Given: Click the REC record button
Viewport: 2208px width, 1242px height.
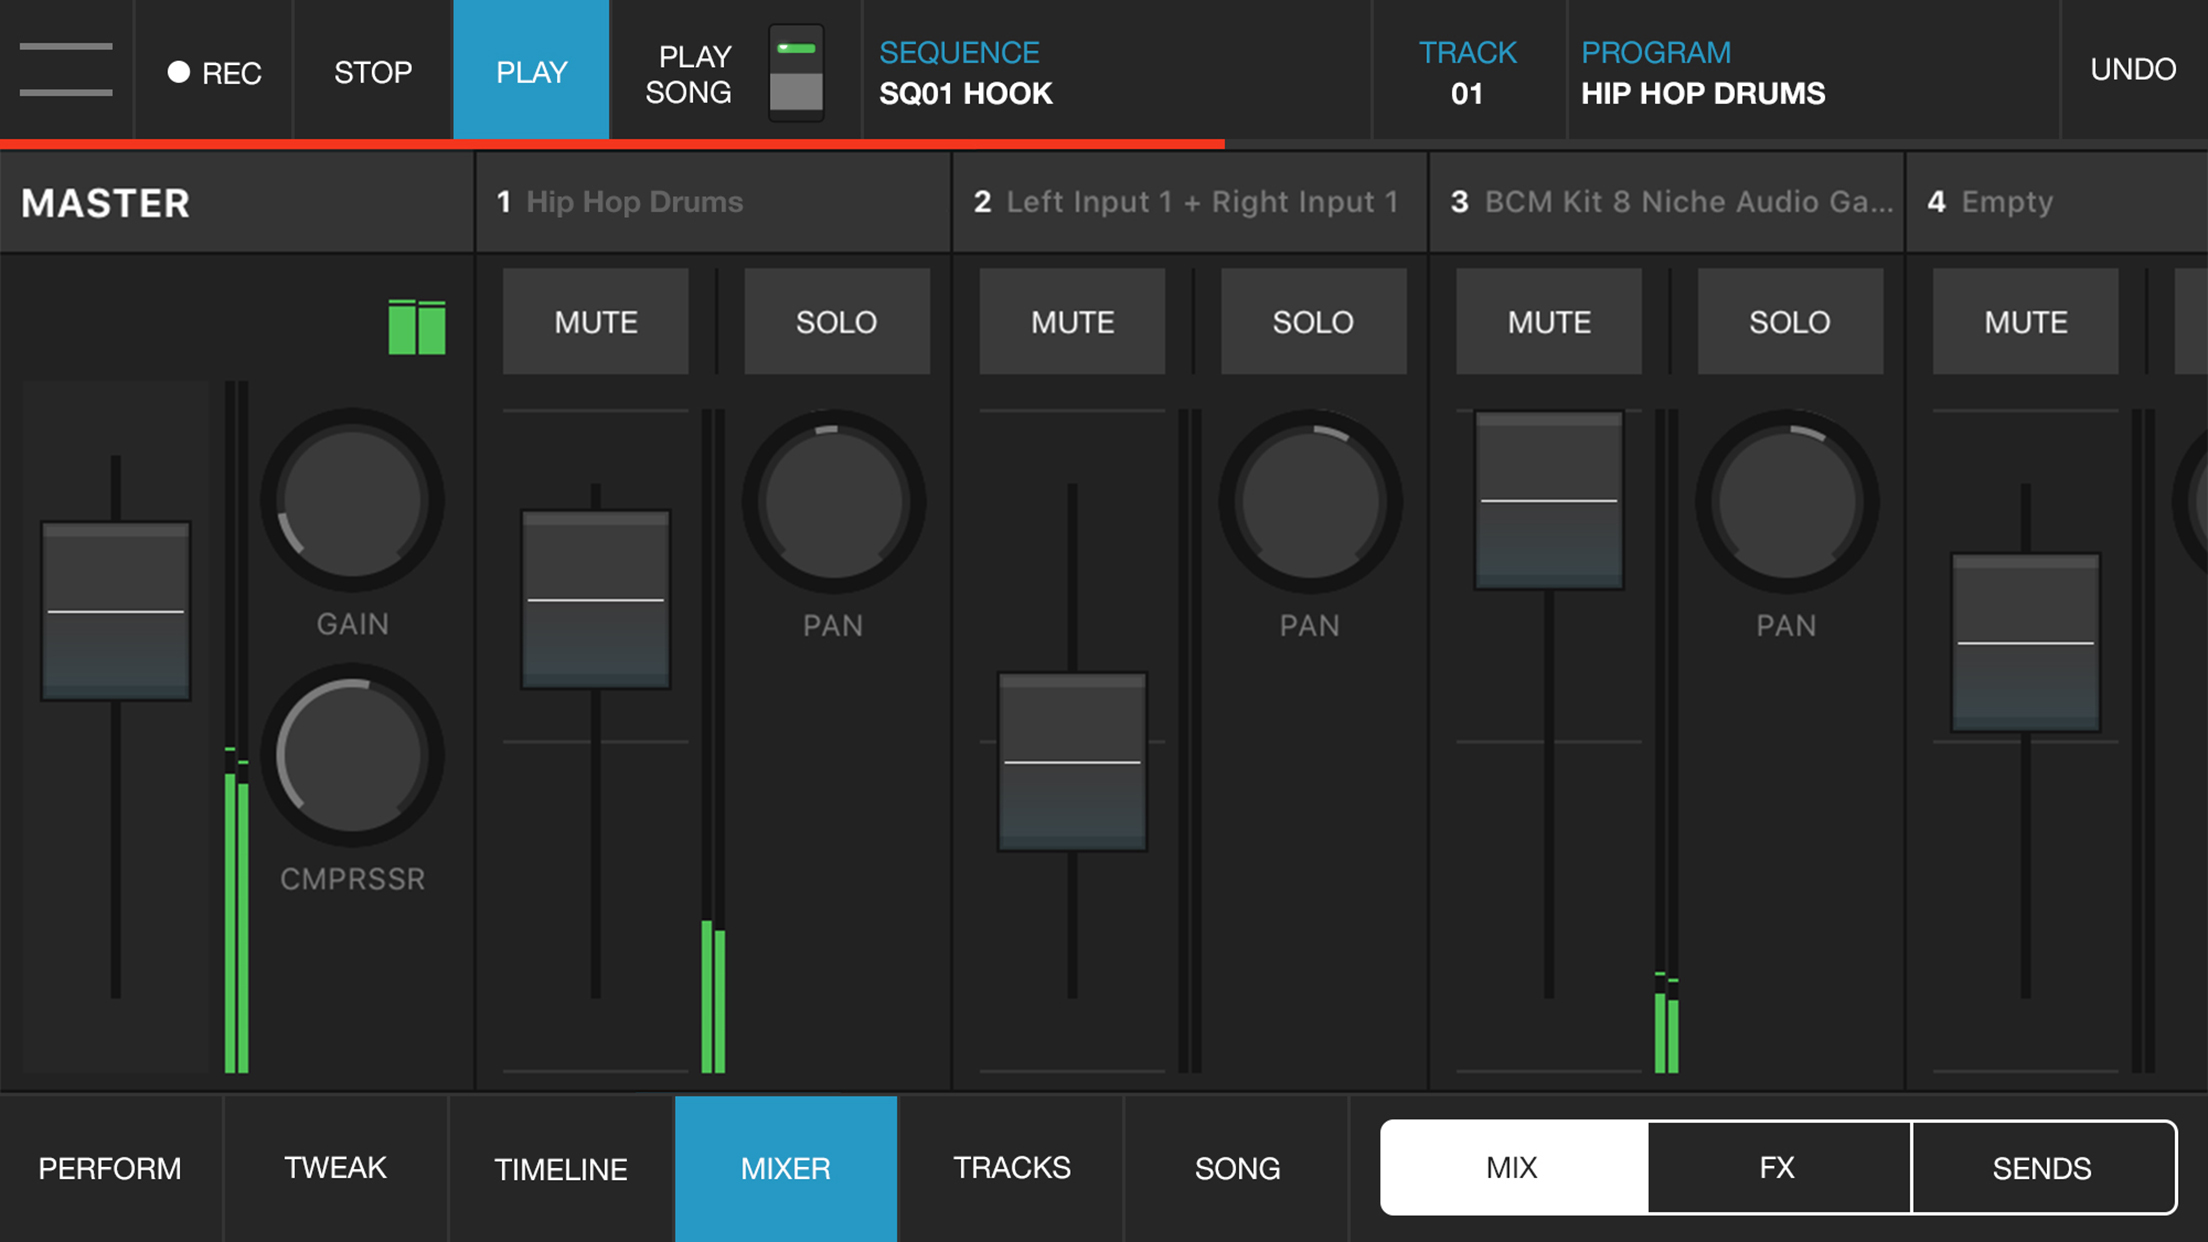Looking at the screenshot, I should point(214,72).
